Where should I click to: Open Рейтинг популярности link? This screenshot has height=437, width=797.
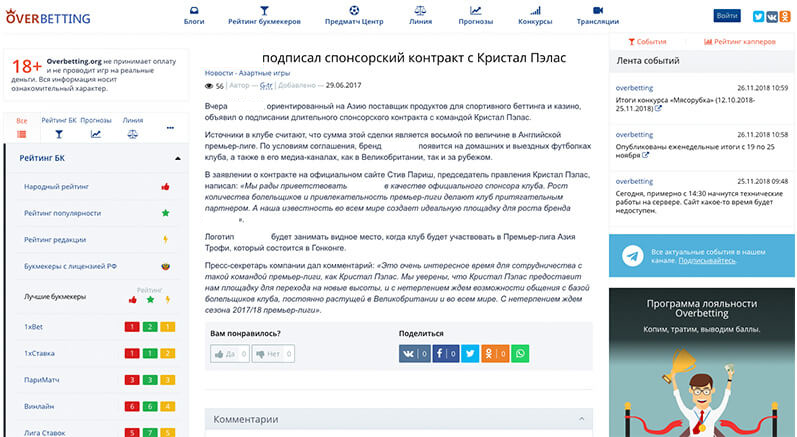pos(63,213)
